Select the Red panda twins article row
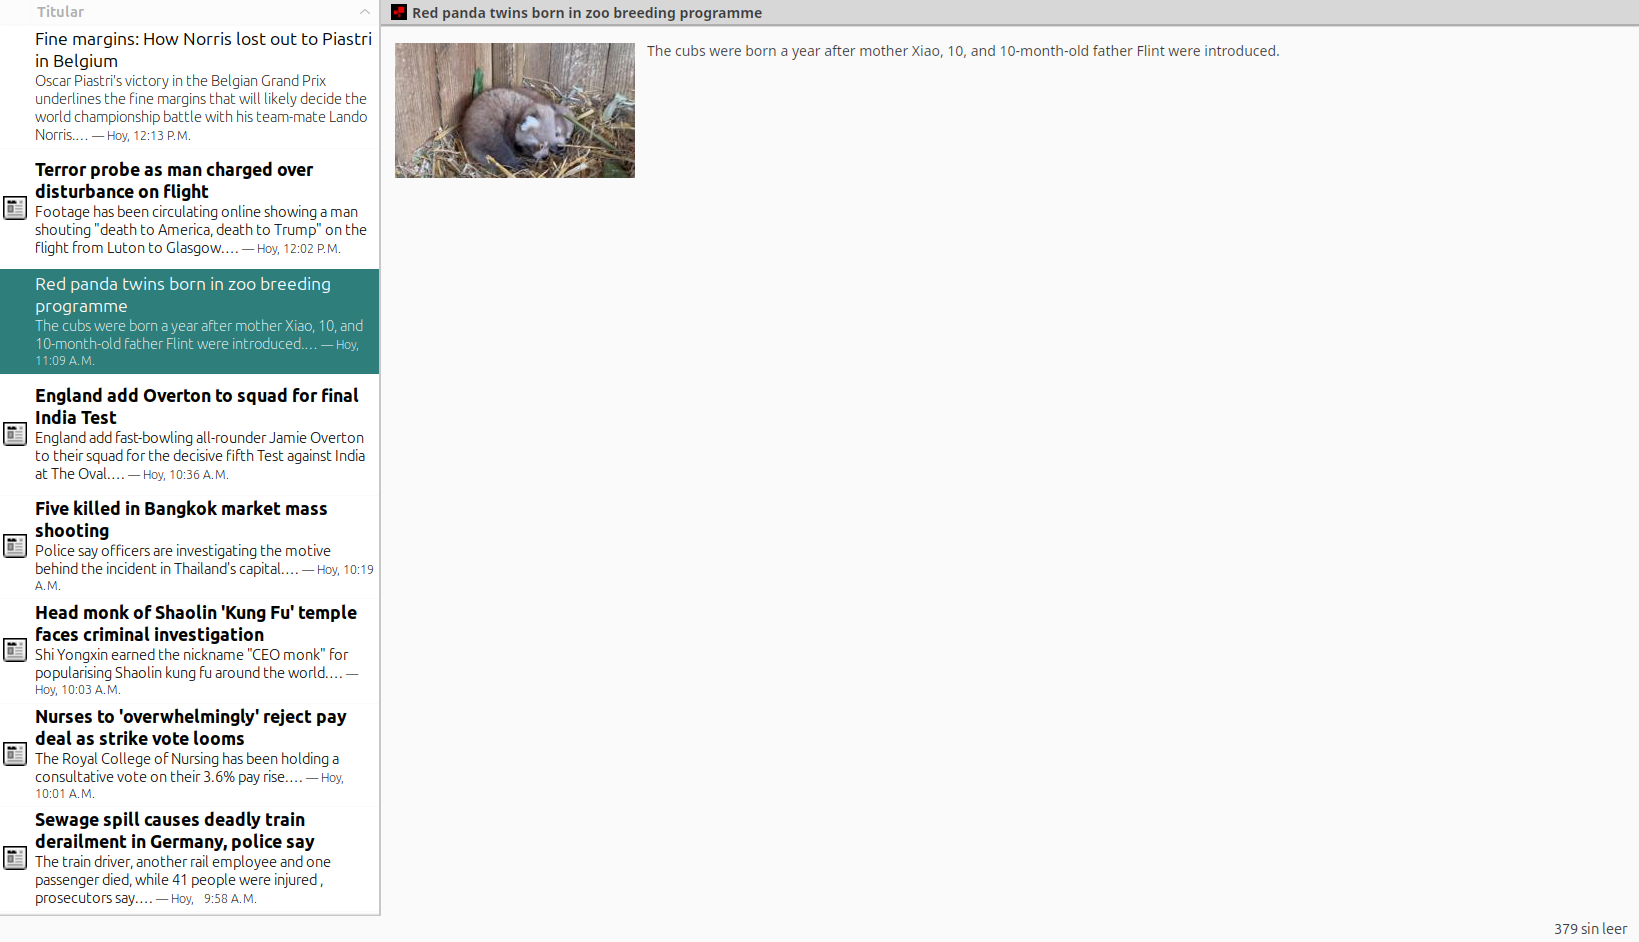This screenshot has width=1639, height=942. point(190,321)
